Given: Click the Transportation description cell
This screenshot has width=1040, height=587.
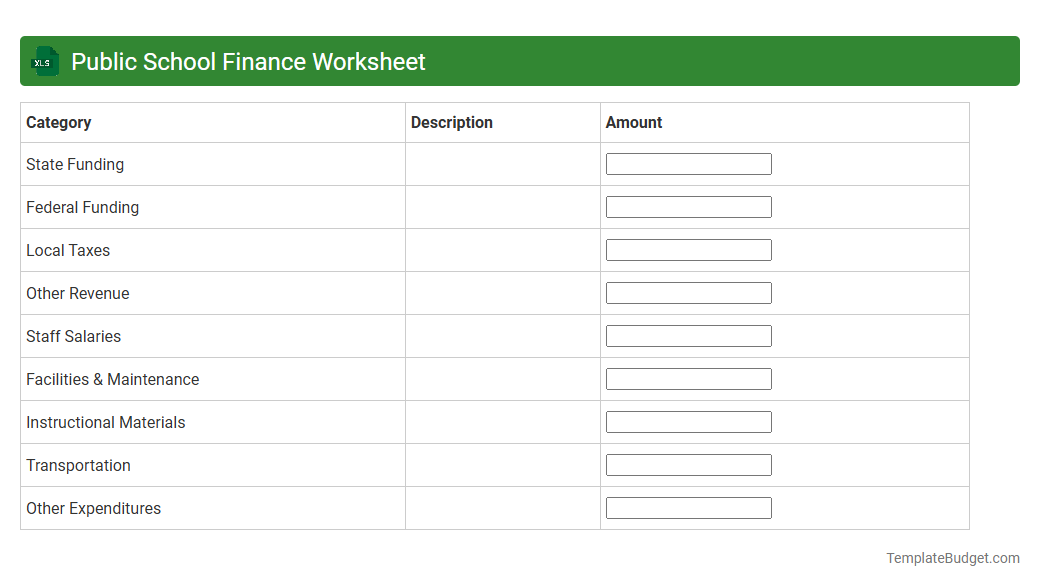Looking at the screenshot, I should pos(502,464).
